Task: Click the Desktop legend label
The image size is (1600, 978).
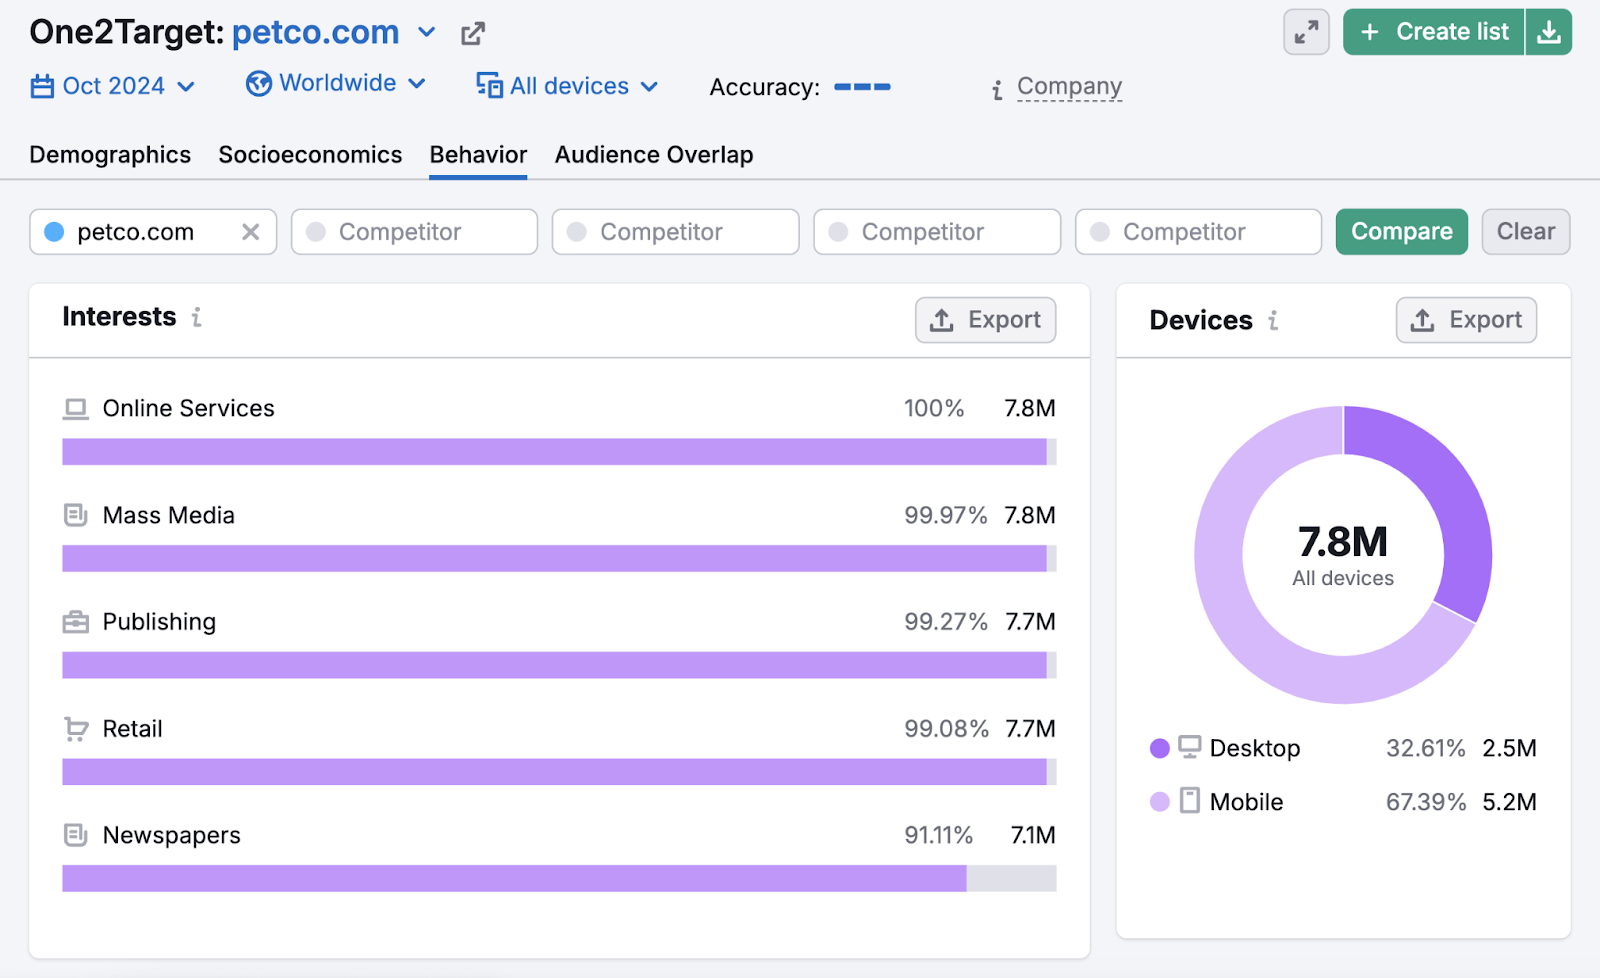Action: [1255, 748]
